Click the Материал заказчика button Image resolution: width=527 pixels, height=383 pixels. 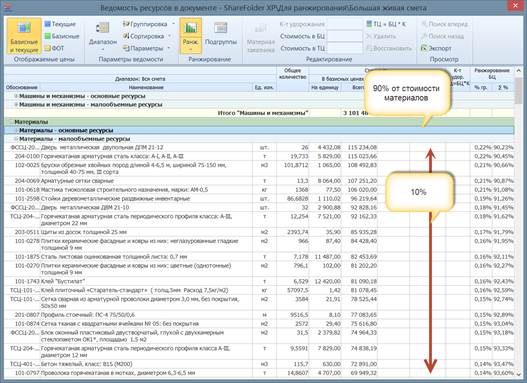point(260,37)
